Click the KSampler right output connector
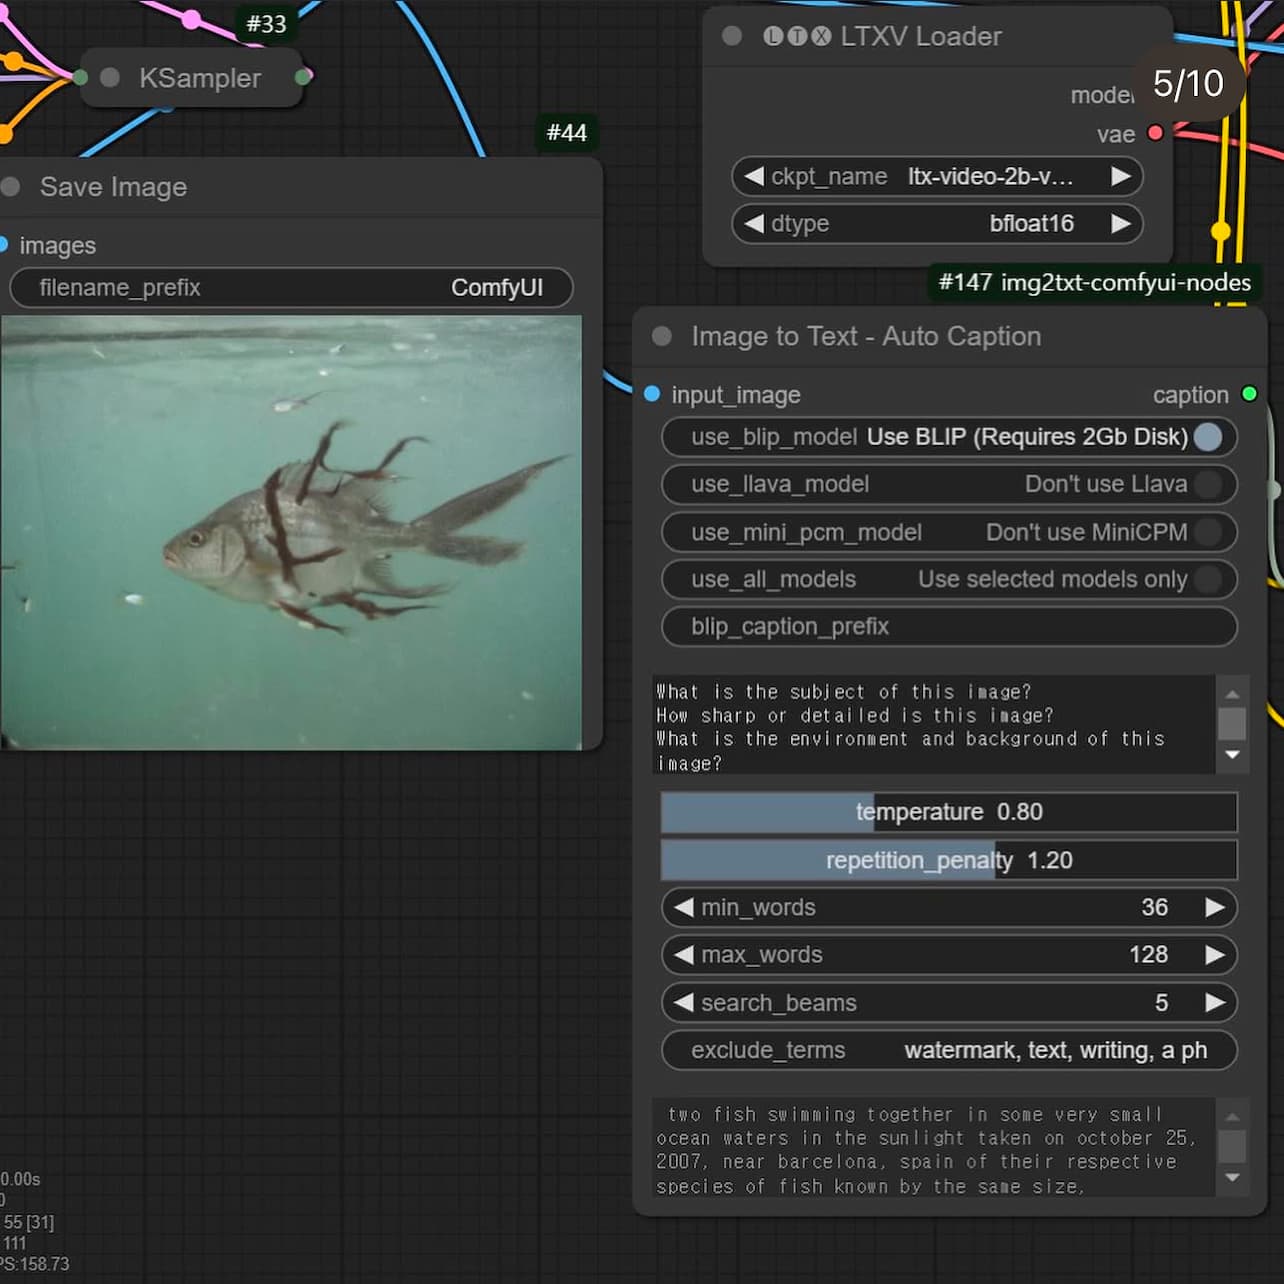 (303, 77)
